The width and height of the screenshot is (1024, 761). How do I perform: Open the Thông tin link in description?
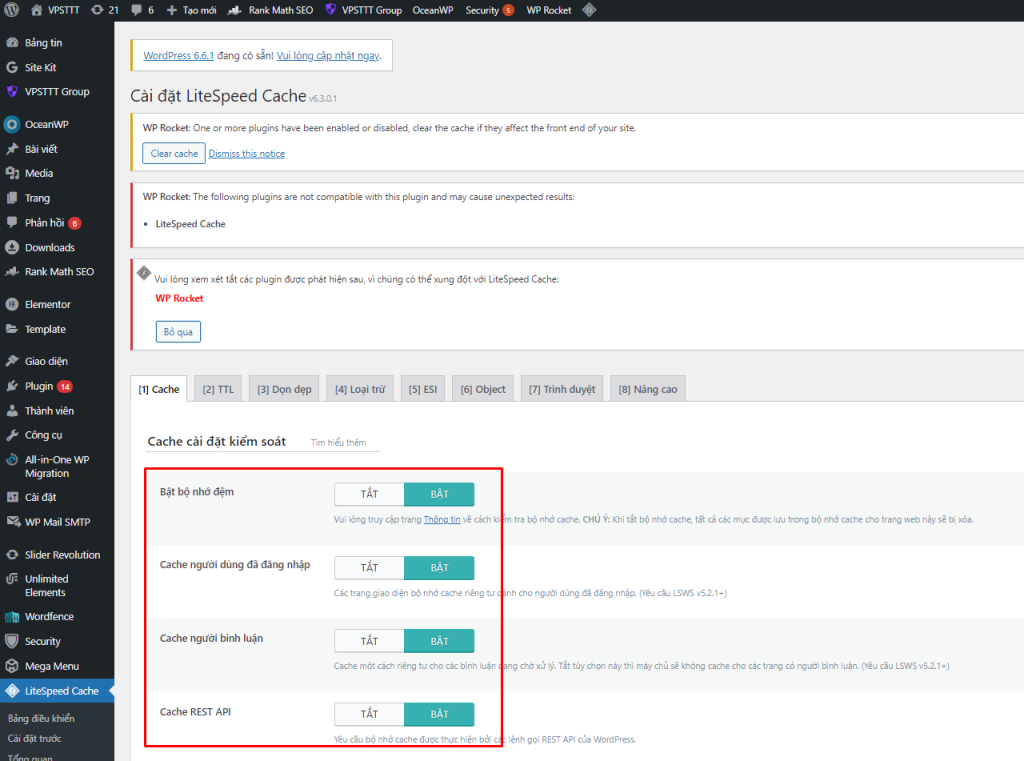click(x=442, y=519)
